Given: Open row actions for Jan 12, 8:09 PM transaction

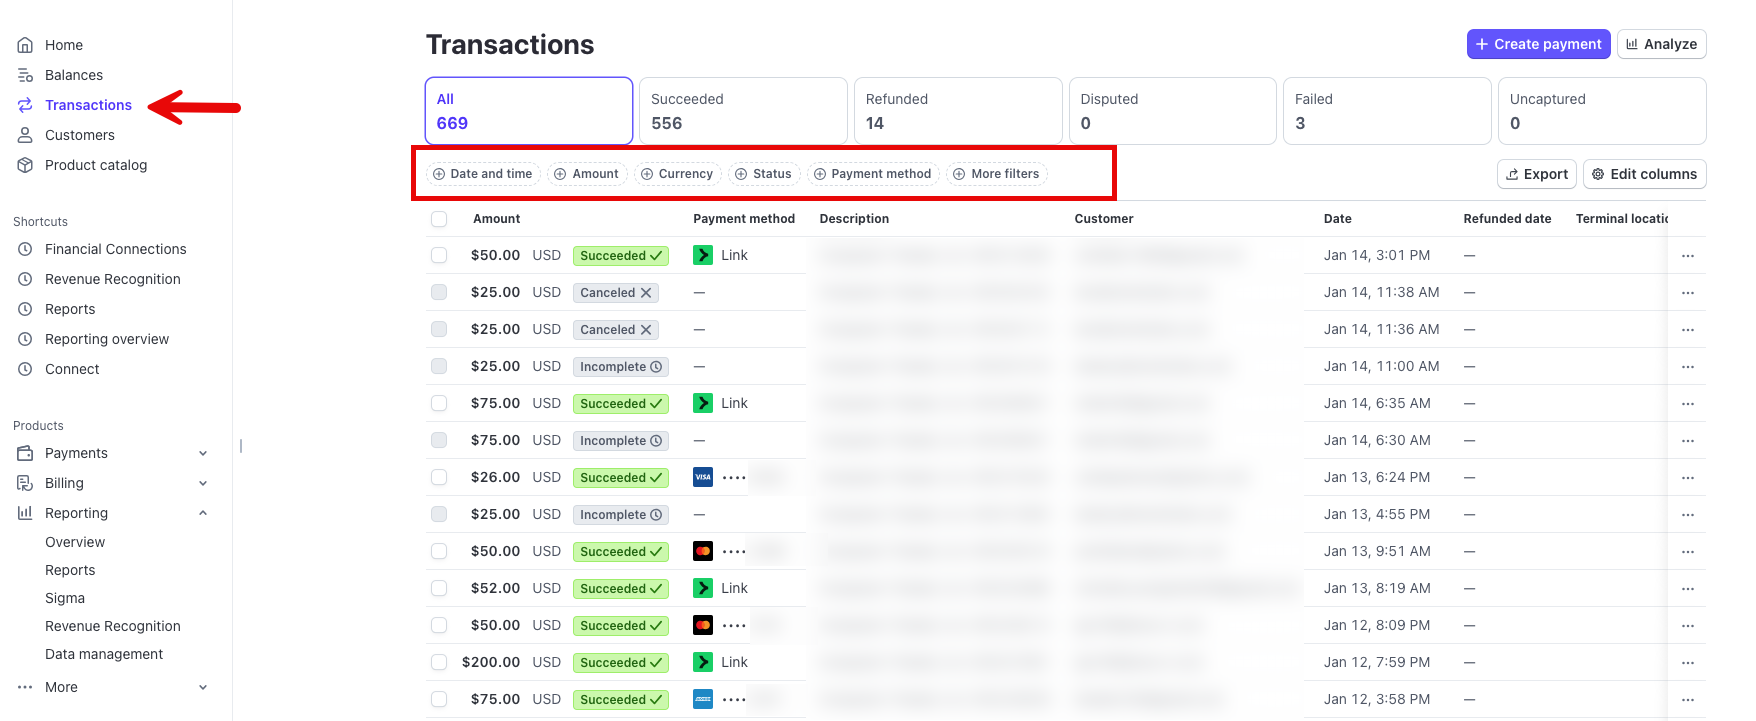Looking at the screenshot, I should 1688,626.
